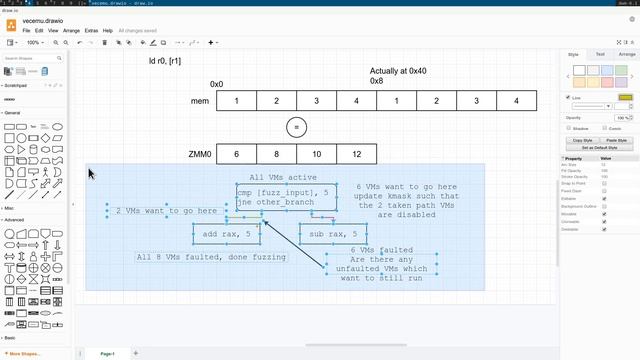The image size is (640, 360).
Task: Redo the last undone action
Action: tap(91, 42)
